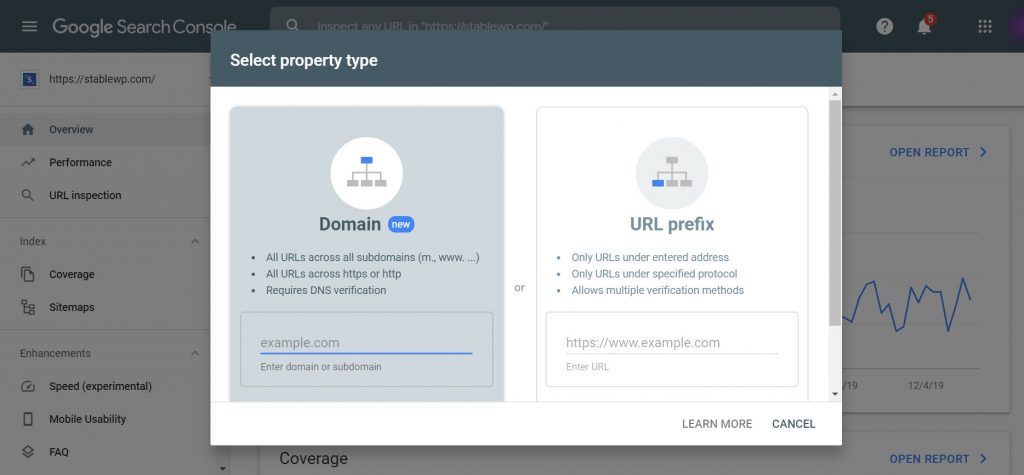1024x475 pixels.
Task: Open Performance in sidebar
Action: [80, 162]
